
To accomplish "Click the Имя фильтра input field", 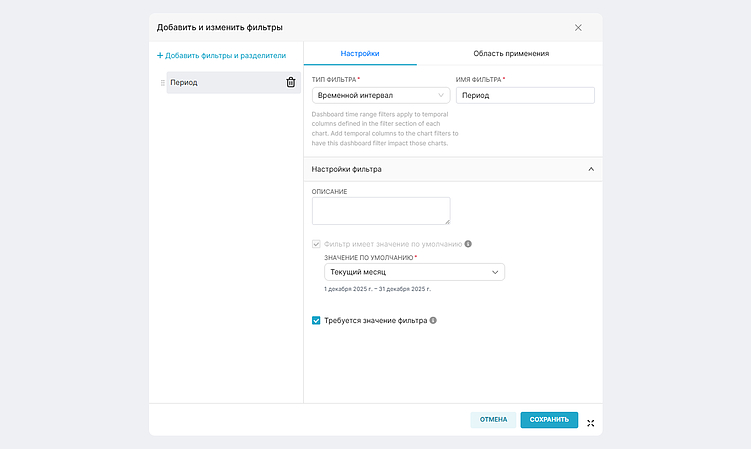I will pos(525,95).
